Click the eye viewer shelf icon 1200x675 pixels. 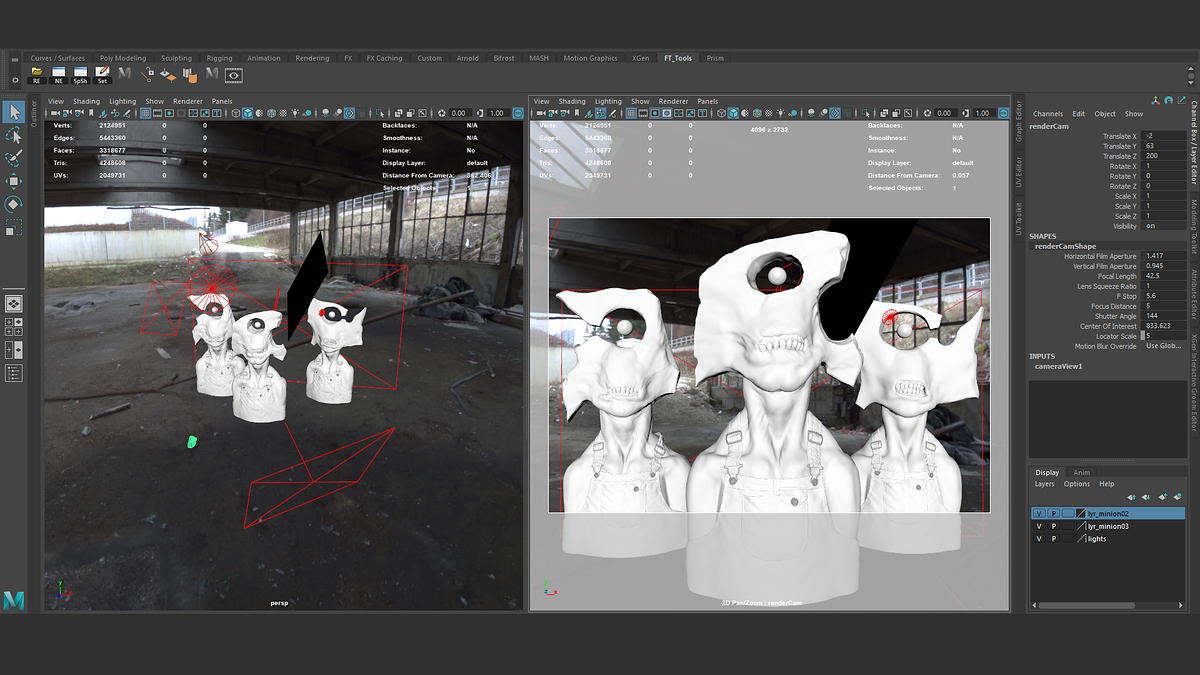tap(233, 74)
